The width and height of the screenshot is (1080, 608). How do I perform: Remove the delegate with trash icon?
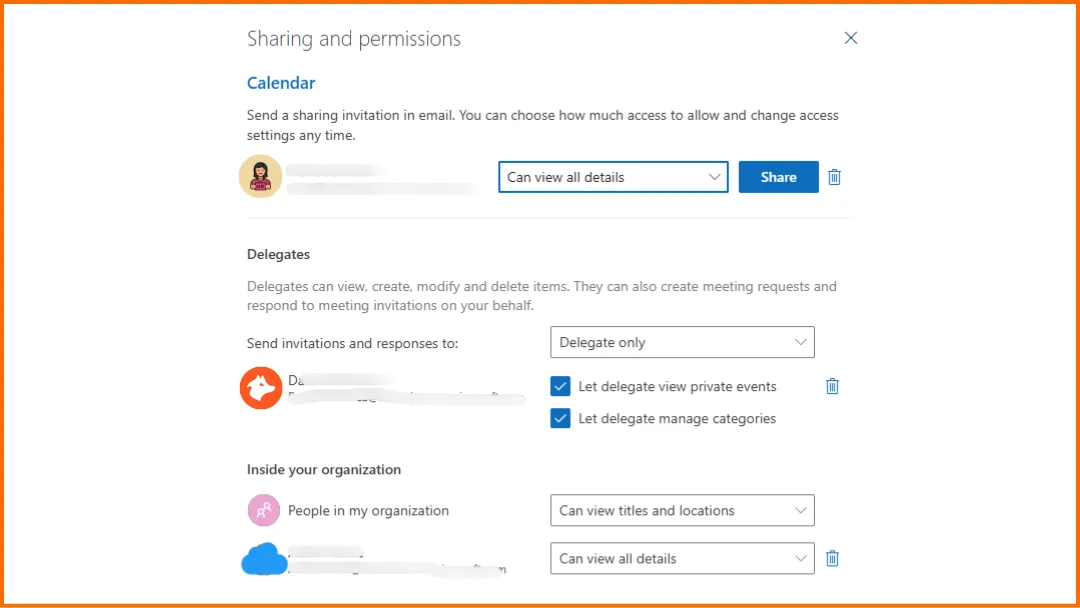tap(832, 386)
